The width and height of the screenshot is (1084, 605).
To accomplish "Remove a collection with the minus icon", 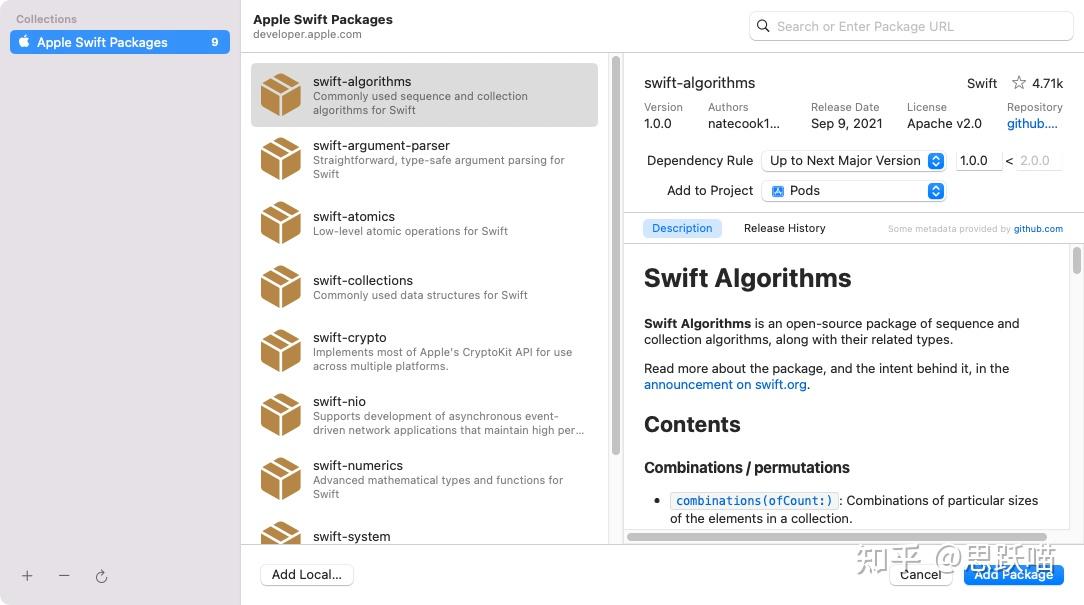I will pyautogui.click(x=64, y=576).
